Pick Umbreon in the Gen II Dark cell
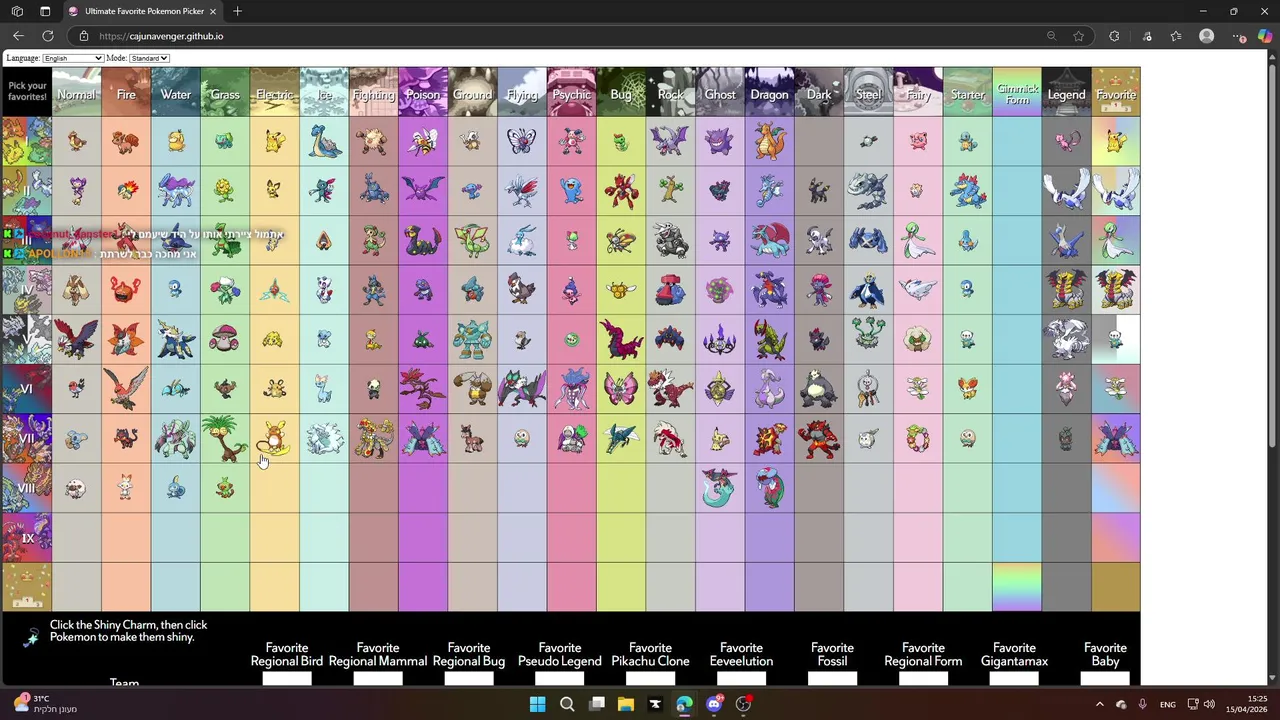The height and width of the screenshot is (720, 1280). pyautogui.click(x=819, y=190)
